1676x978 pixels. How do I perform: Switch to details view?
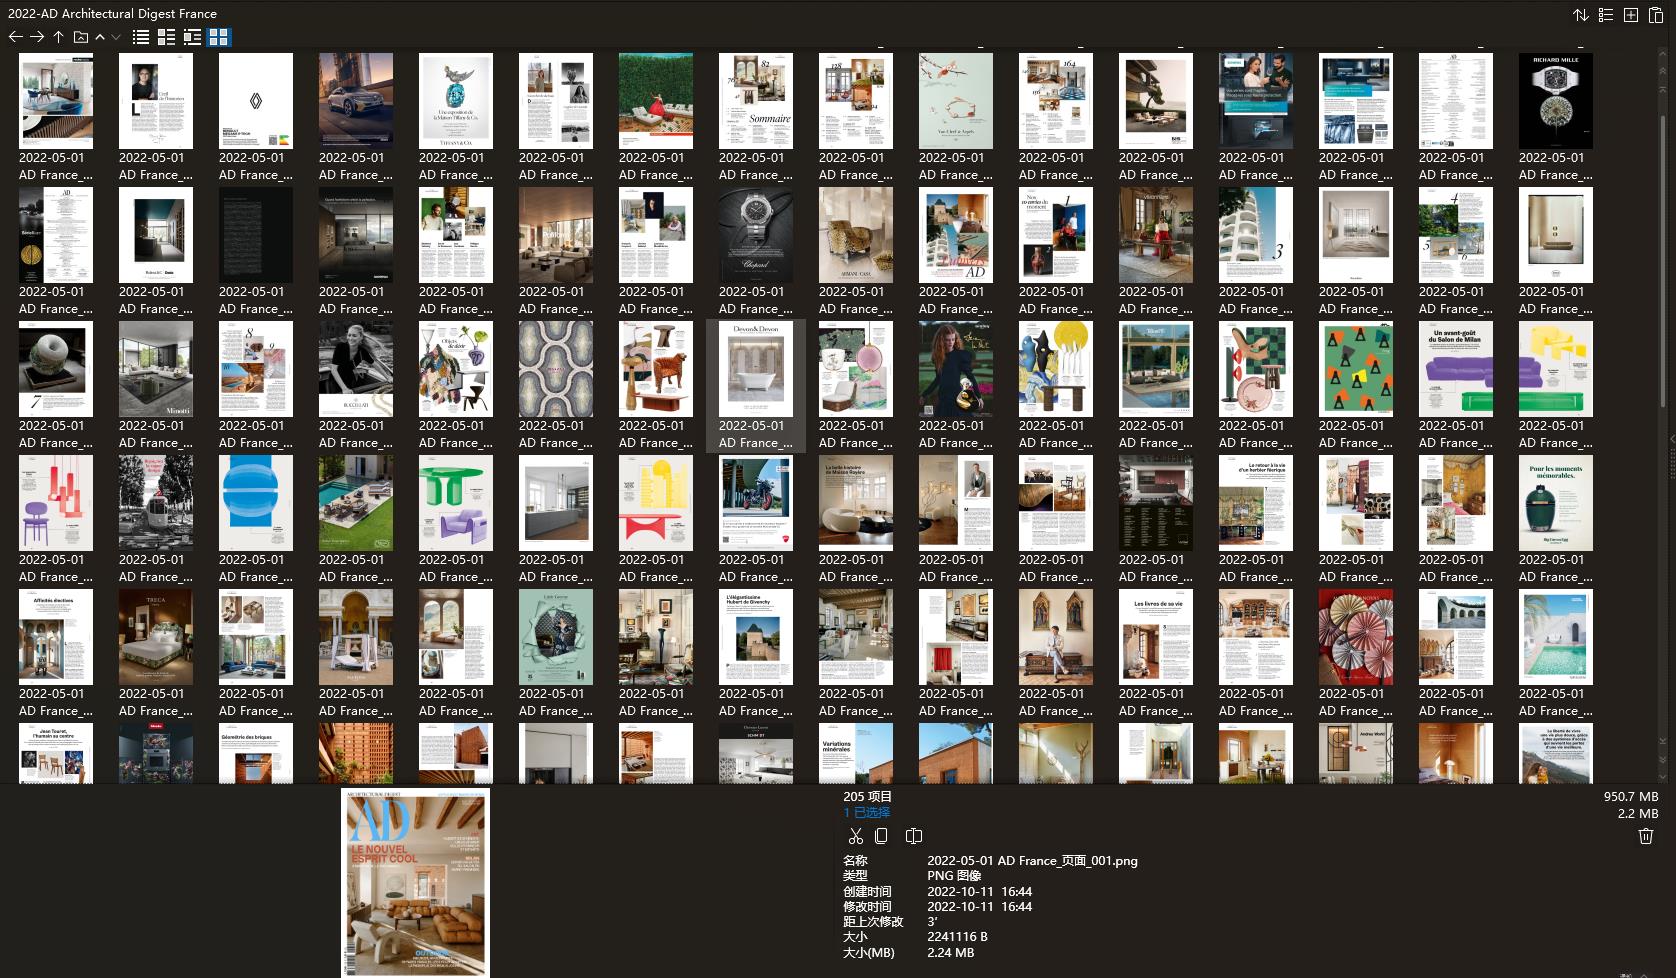coord(166,37)
